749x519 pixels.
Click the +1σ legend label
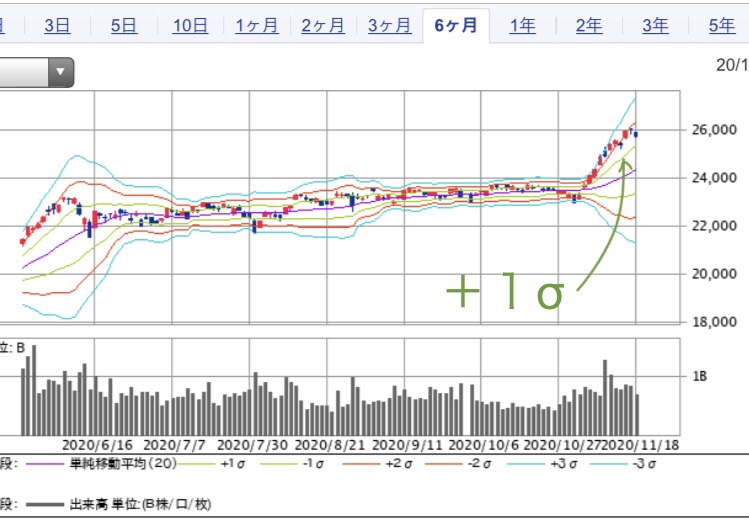click(x=233, y=463)
